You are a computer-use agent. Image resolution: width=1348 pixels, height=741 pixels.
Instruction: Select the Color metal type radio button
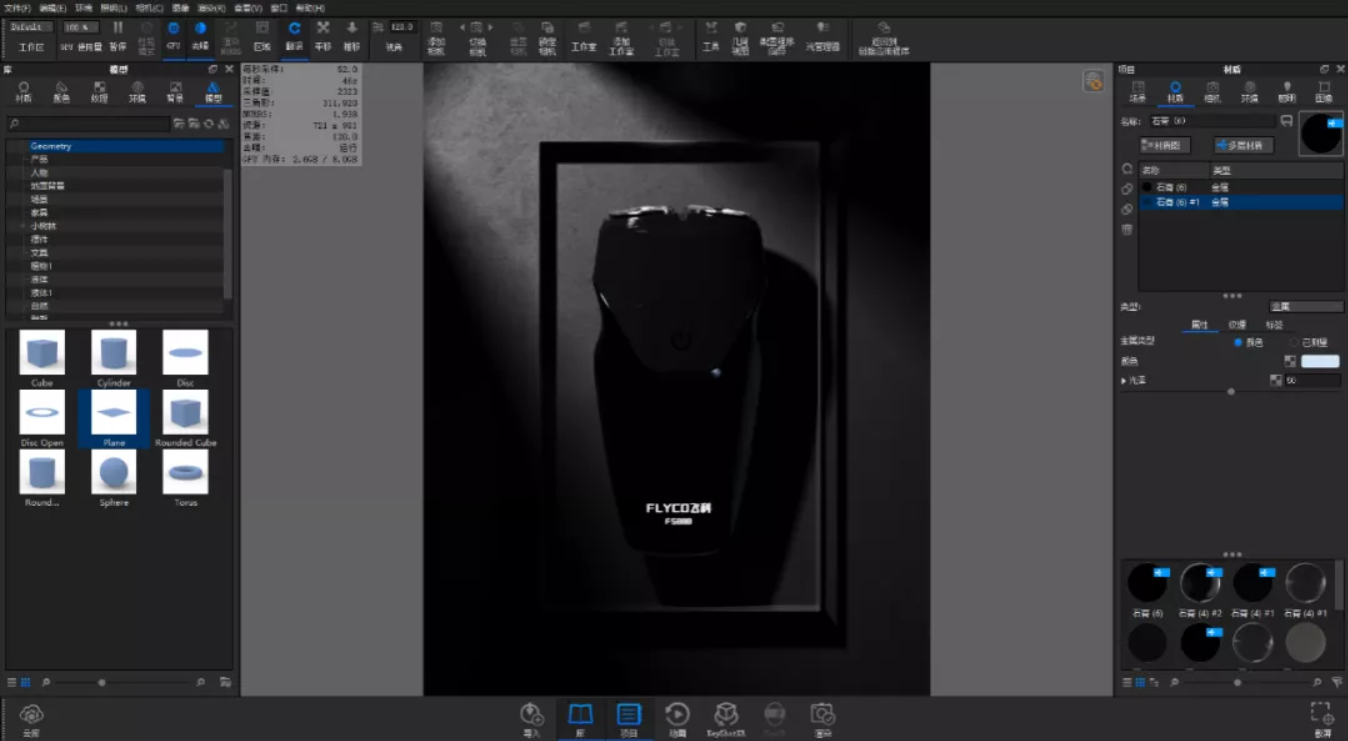[x=1238, y=342]
